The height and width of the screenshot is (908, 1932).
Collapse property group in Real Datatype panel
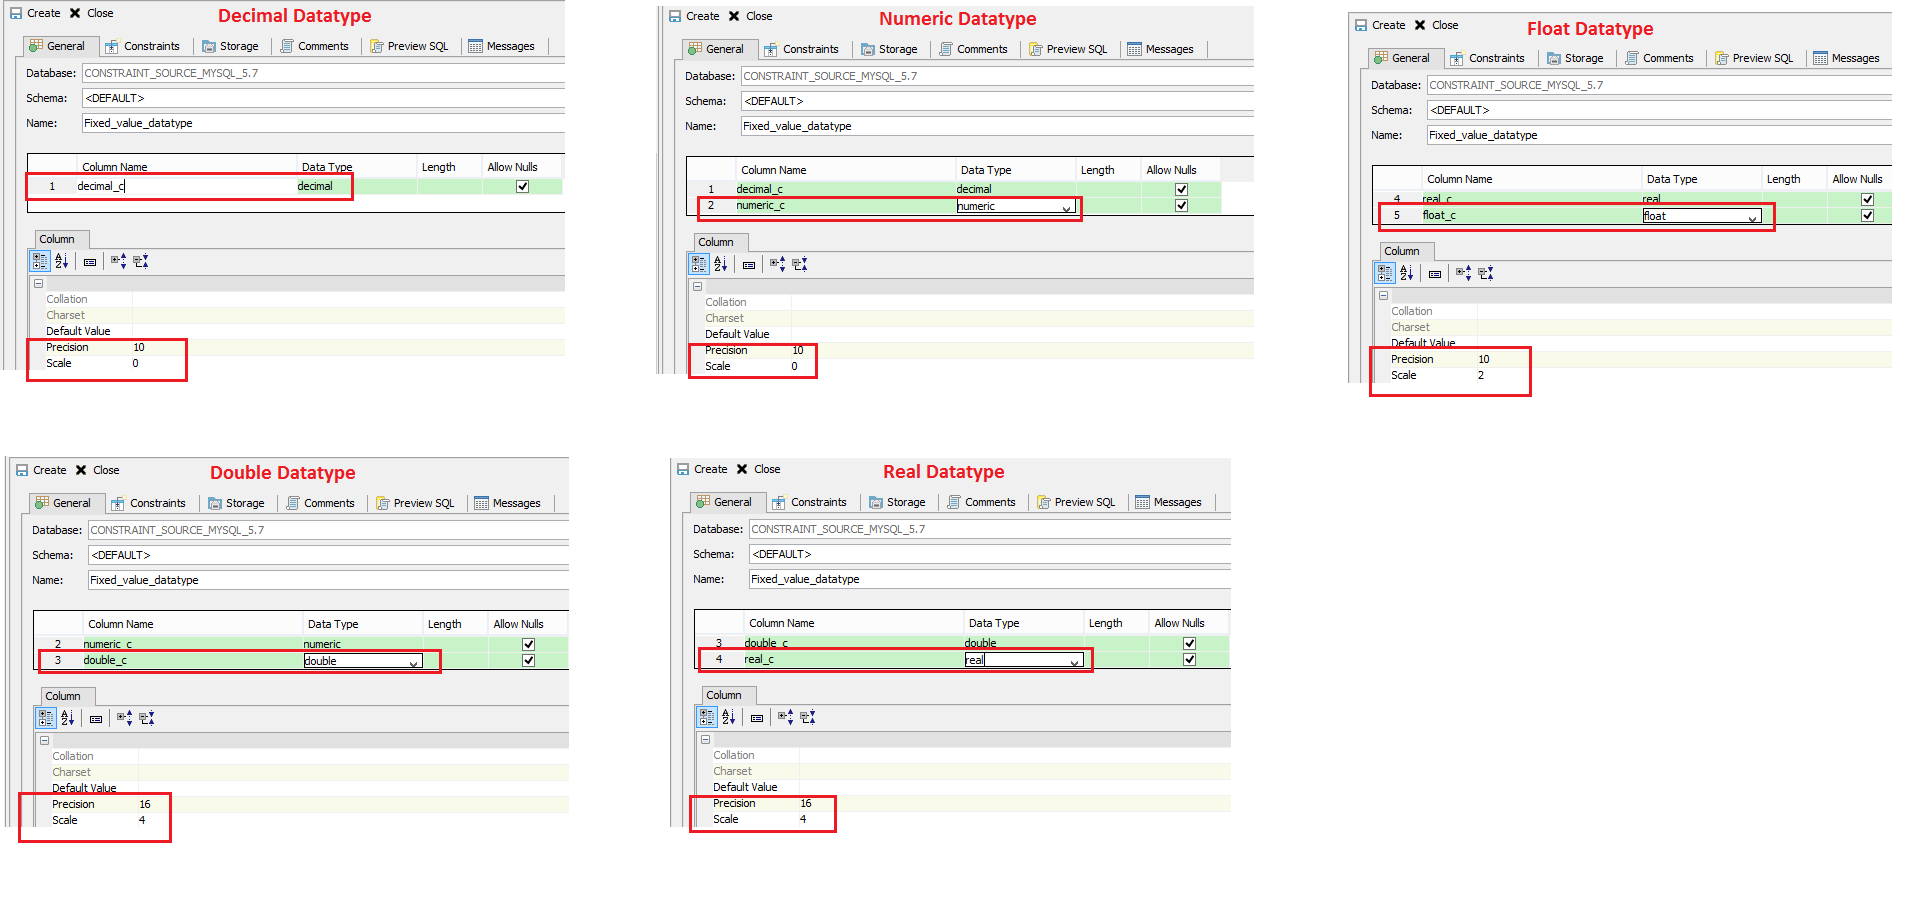pos(706,740)
